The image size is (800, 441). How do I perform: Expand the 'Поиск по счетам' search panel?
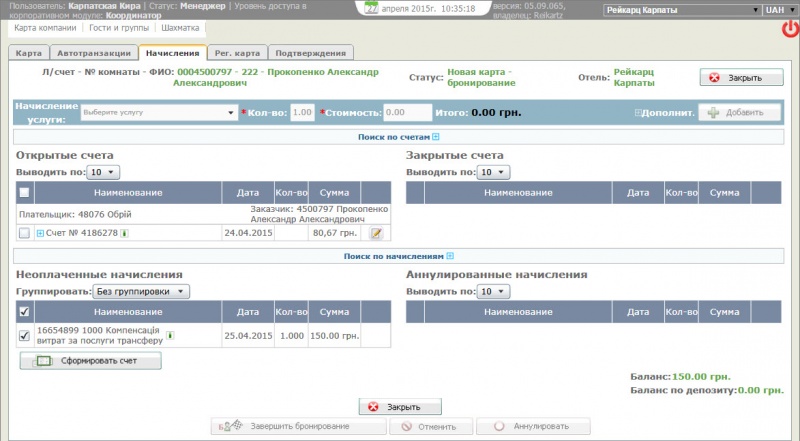pos(436,137)
